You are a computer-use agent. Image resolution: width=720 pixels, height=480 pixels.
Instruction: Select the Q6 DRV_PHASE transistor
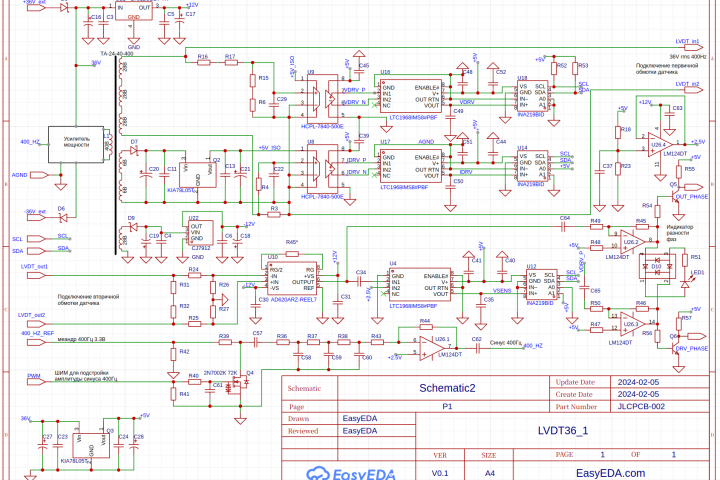[x=676, y=349]
